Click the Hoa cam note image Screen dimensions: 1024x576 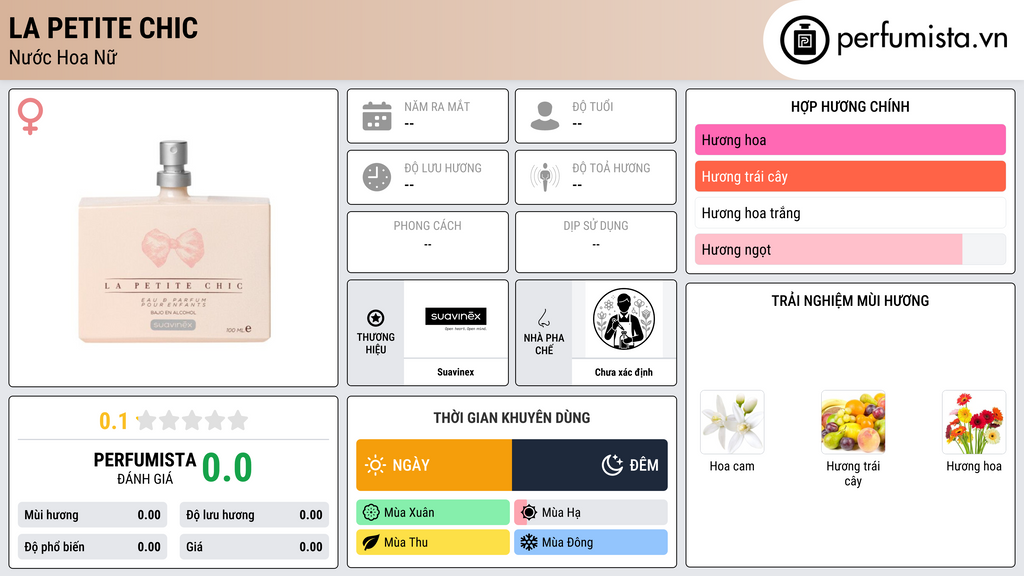732,423
